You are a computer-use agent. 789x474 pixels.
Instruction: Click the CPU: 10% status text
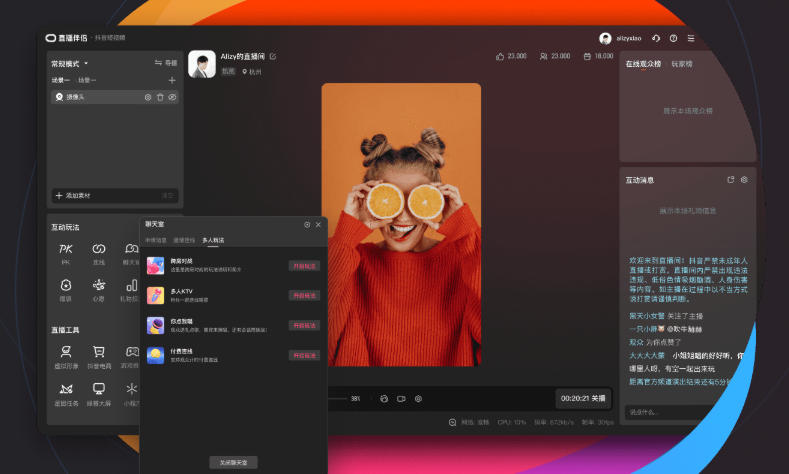coord(512,422)
